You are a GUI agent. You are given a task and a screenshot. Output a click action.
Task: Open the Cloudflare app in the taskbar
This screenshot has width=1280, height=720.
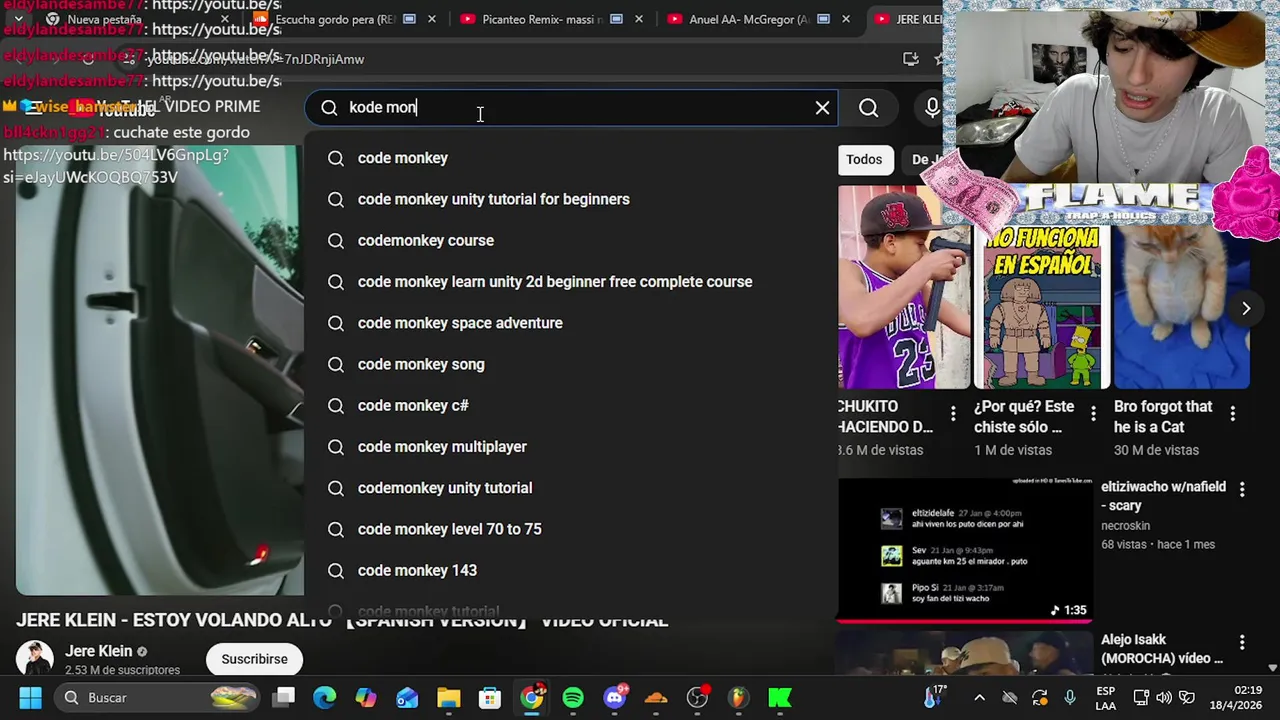[656, 697]
